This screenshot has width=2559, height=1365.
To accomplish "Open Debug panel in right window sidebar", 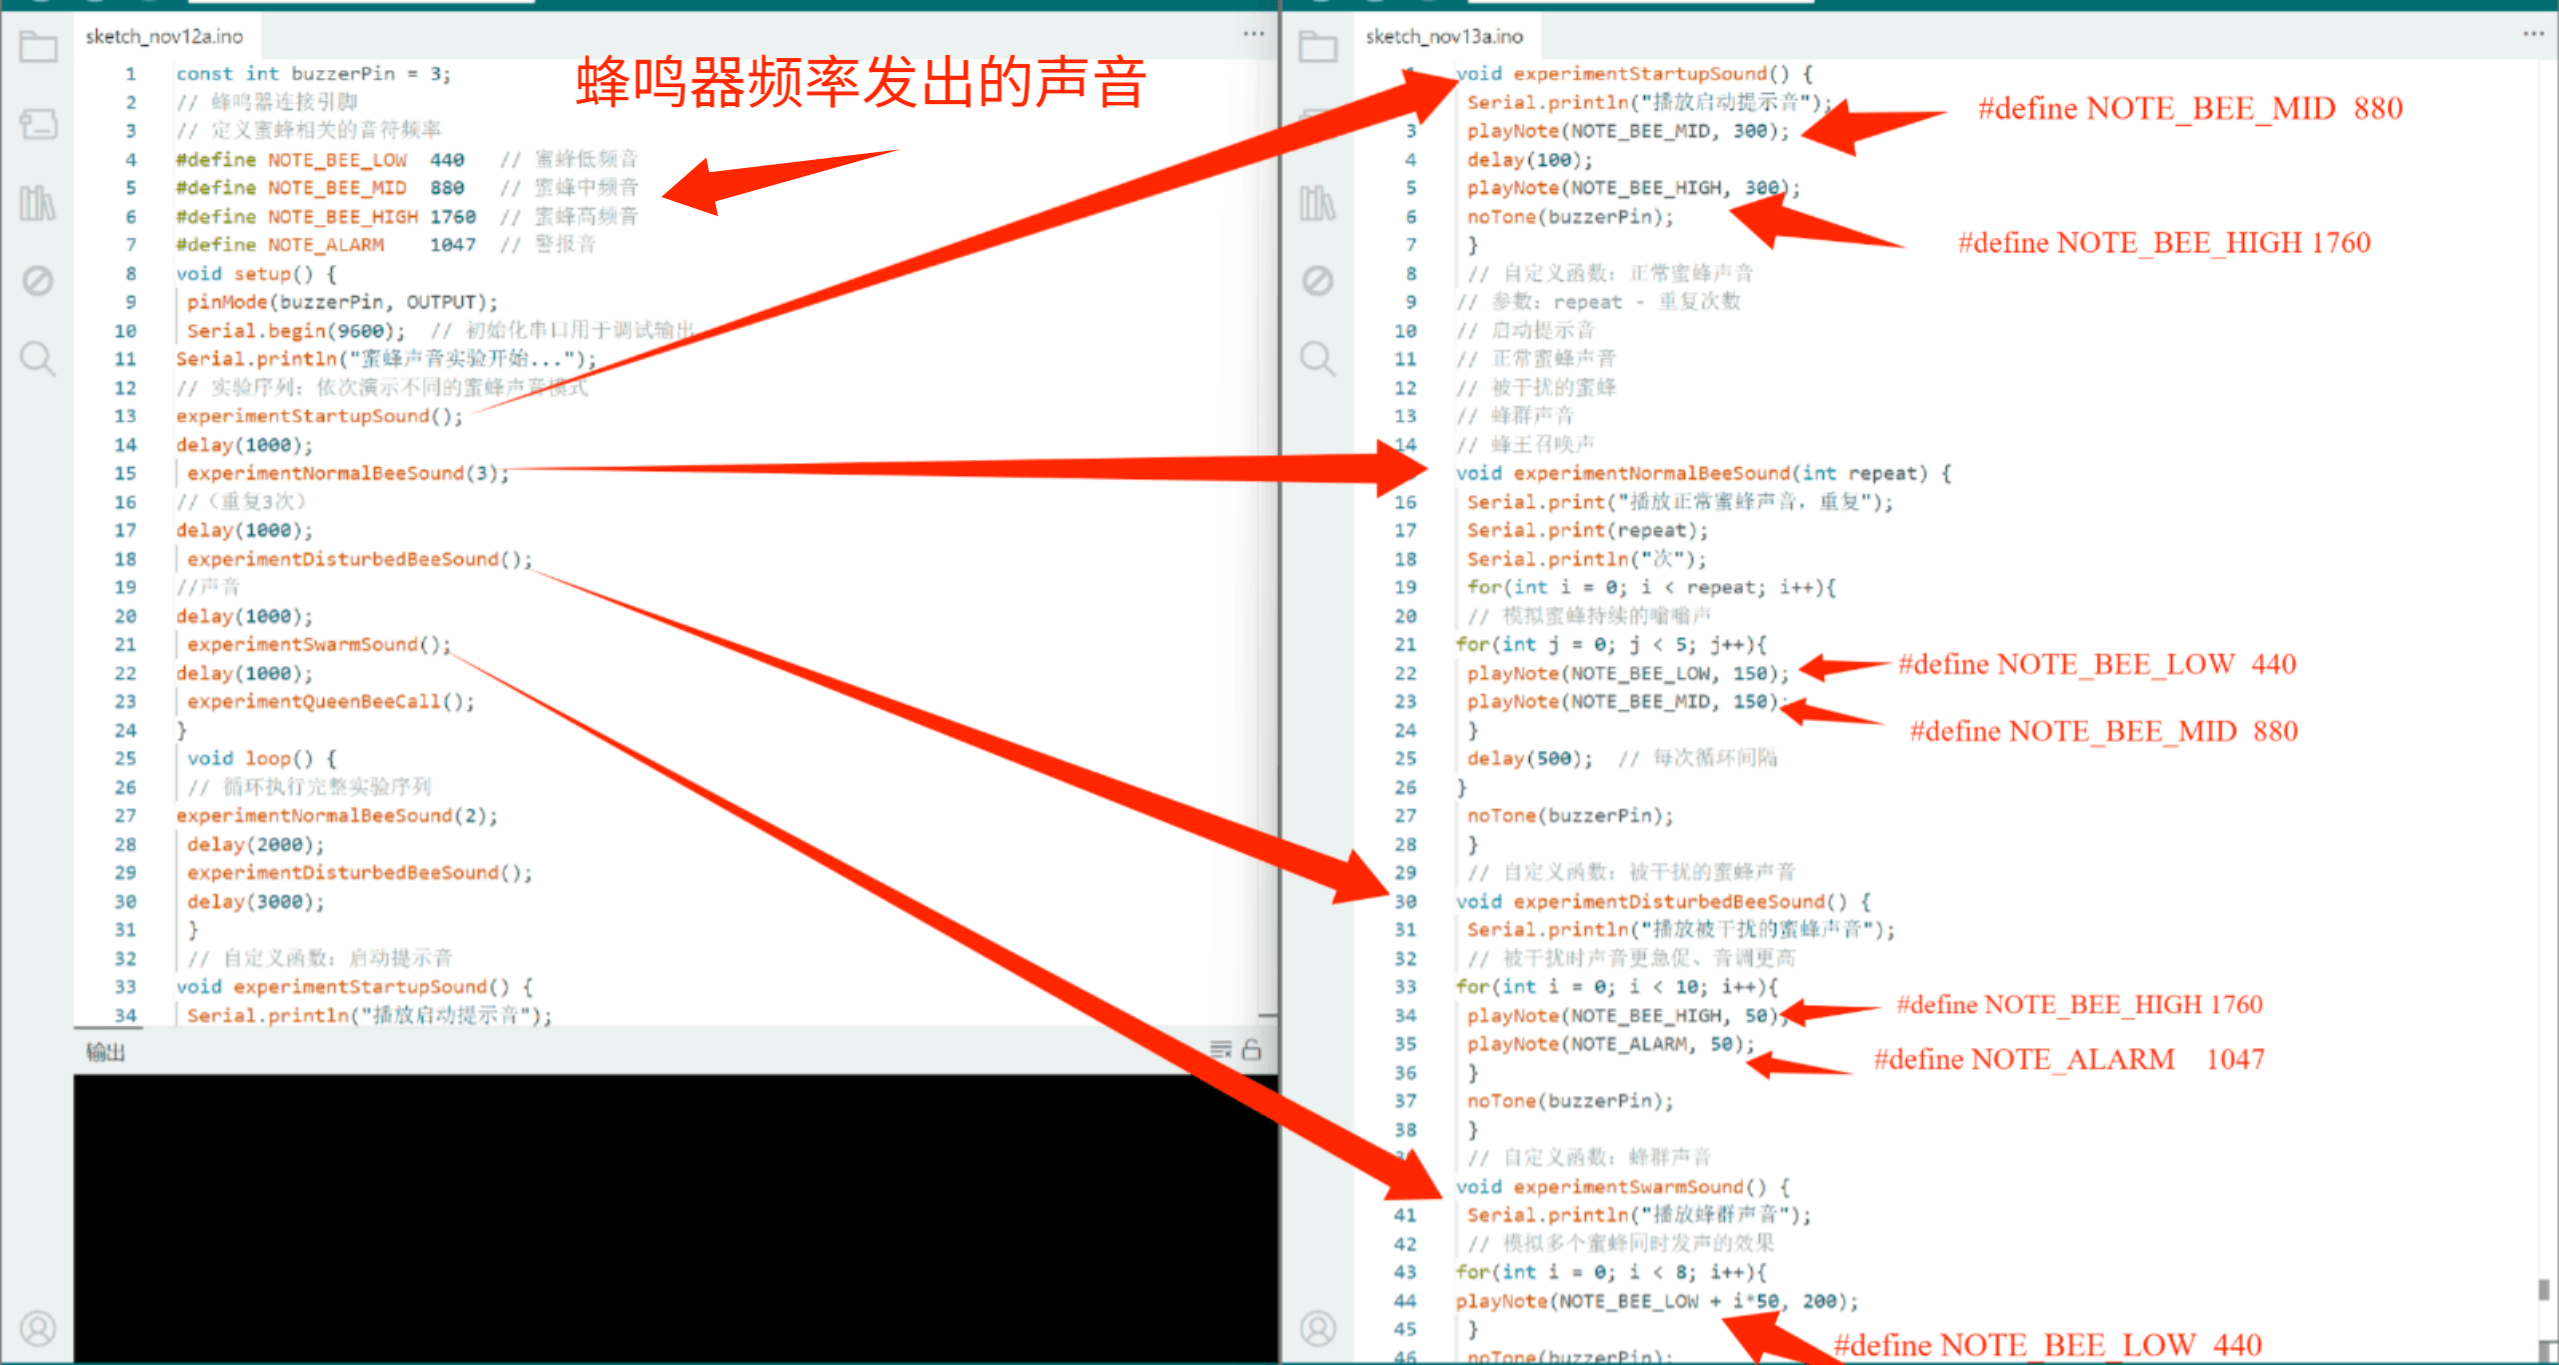I will click(1318, 281).
